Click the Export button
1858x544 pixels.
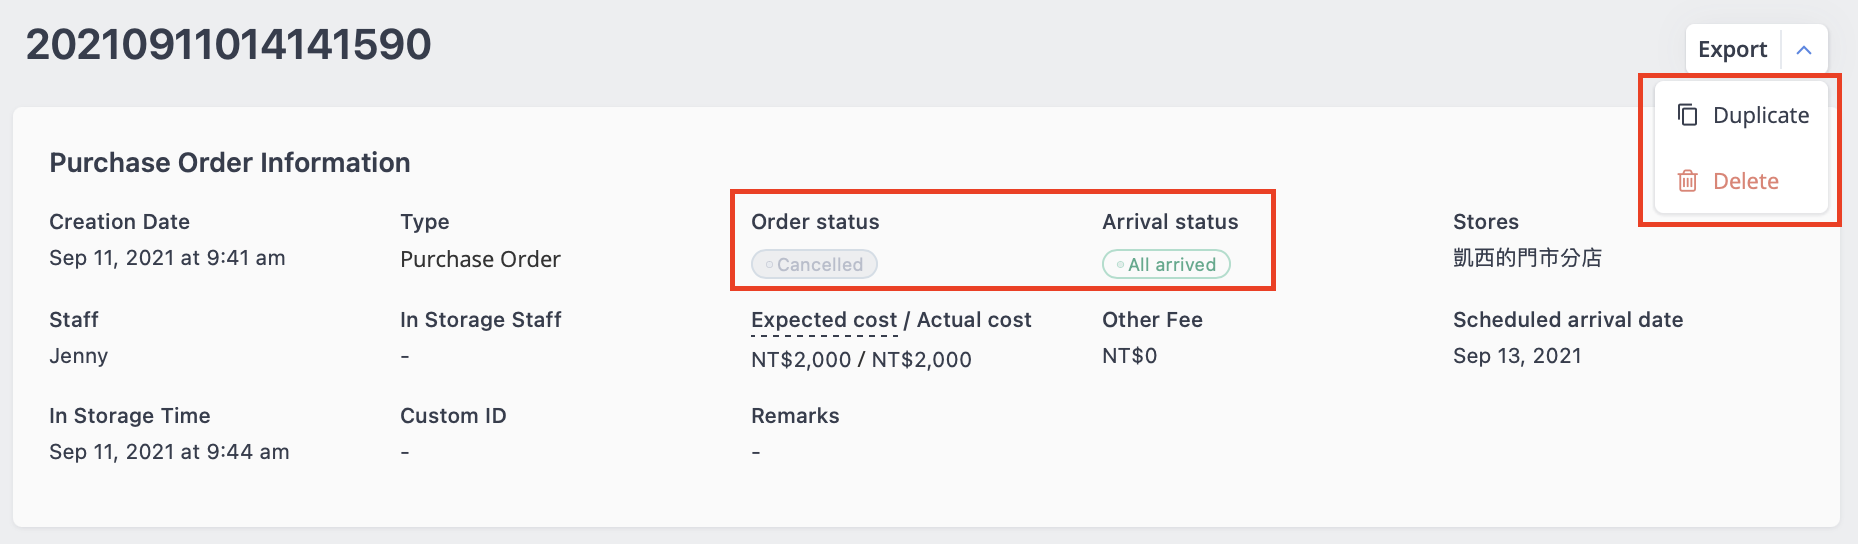(x=1732, y=50)
